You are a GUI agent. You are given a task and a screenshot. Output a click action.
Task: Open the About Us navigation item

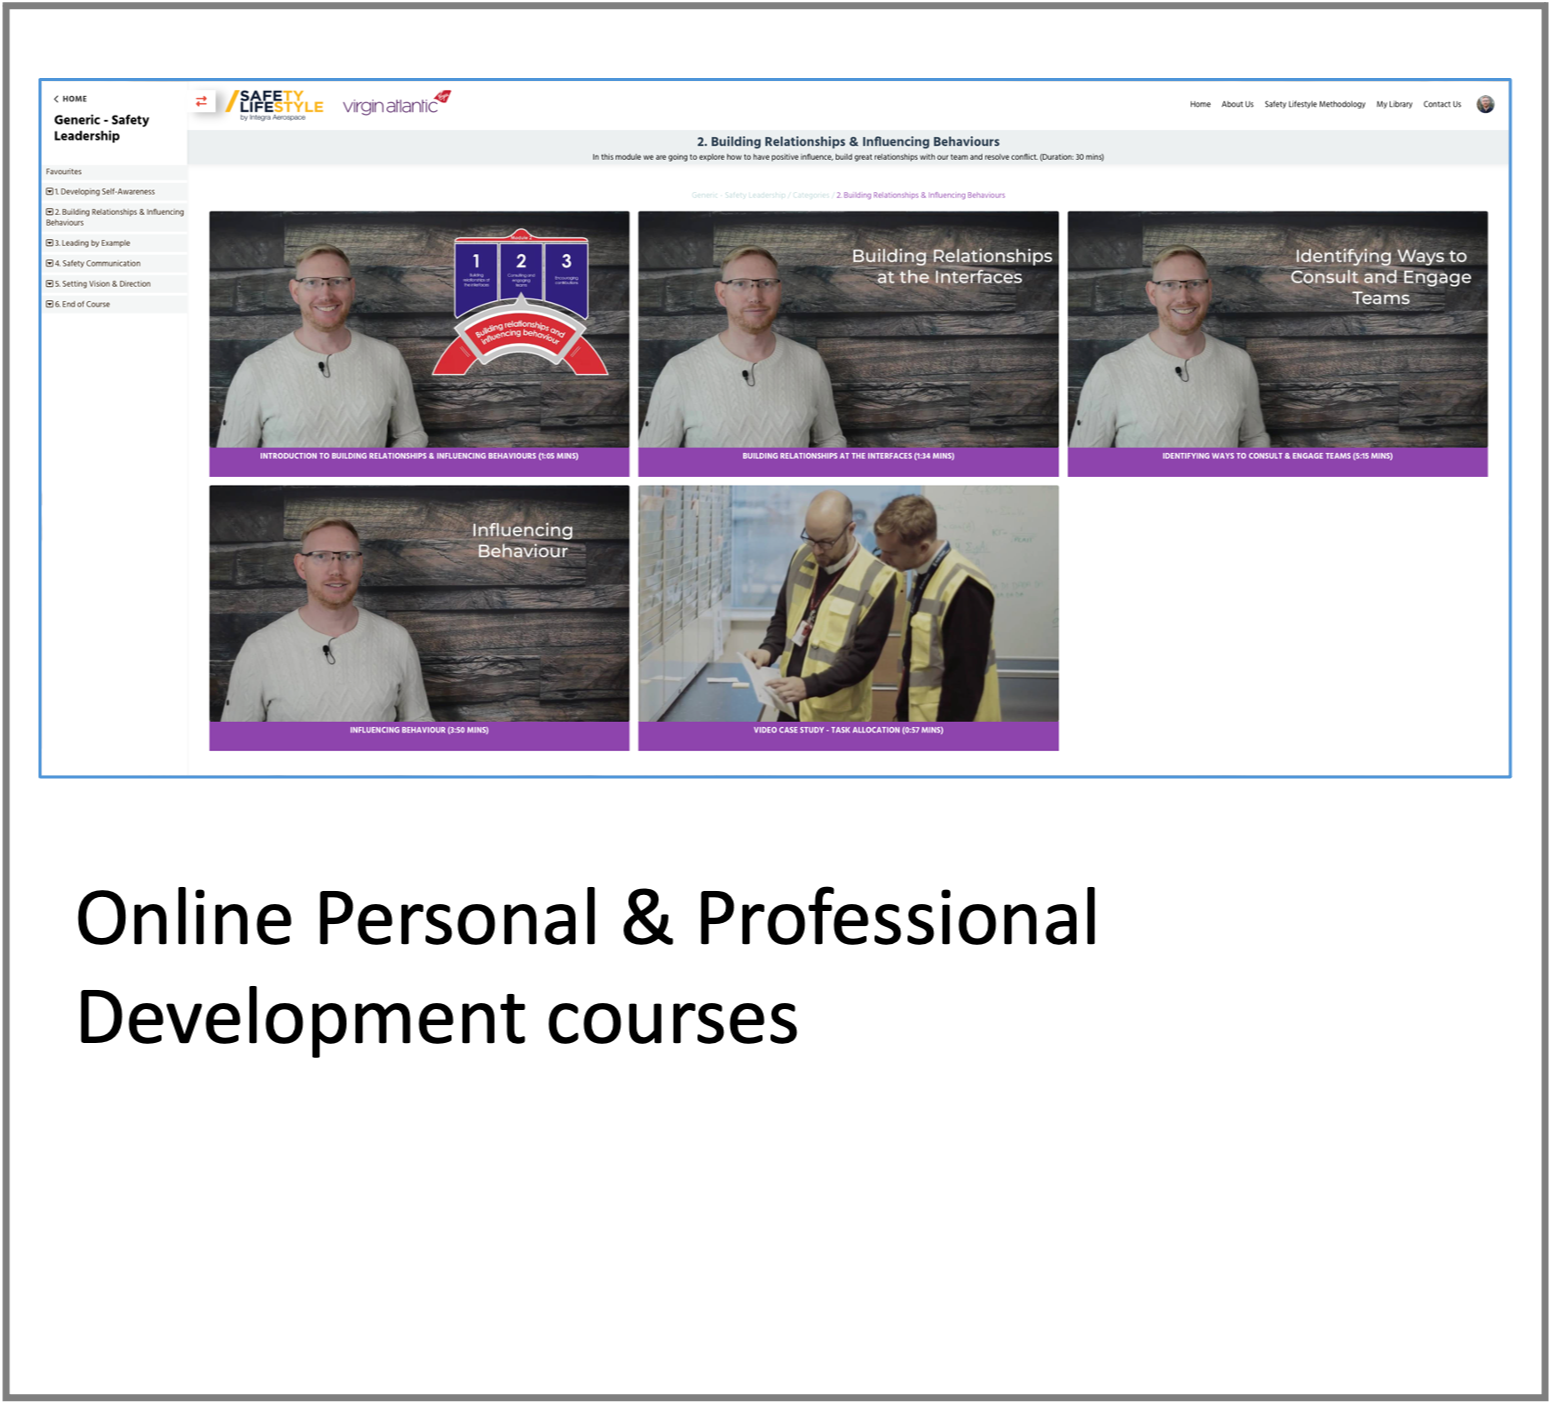[x=1237, y=104]
